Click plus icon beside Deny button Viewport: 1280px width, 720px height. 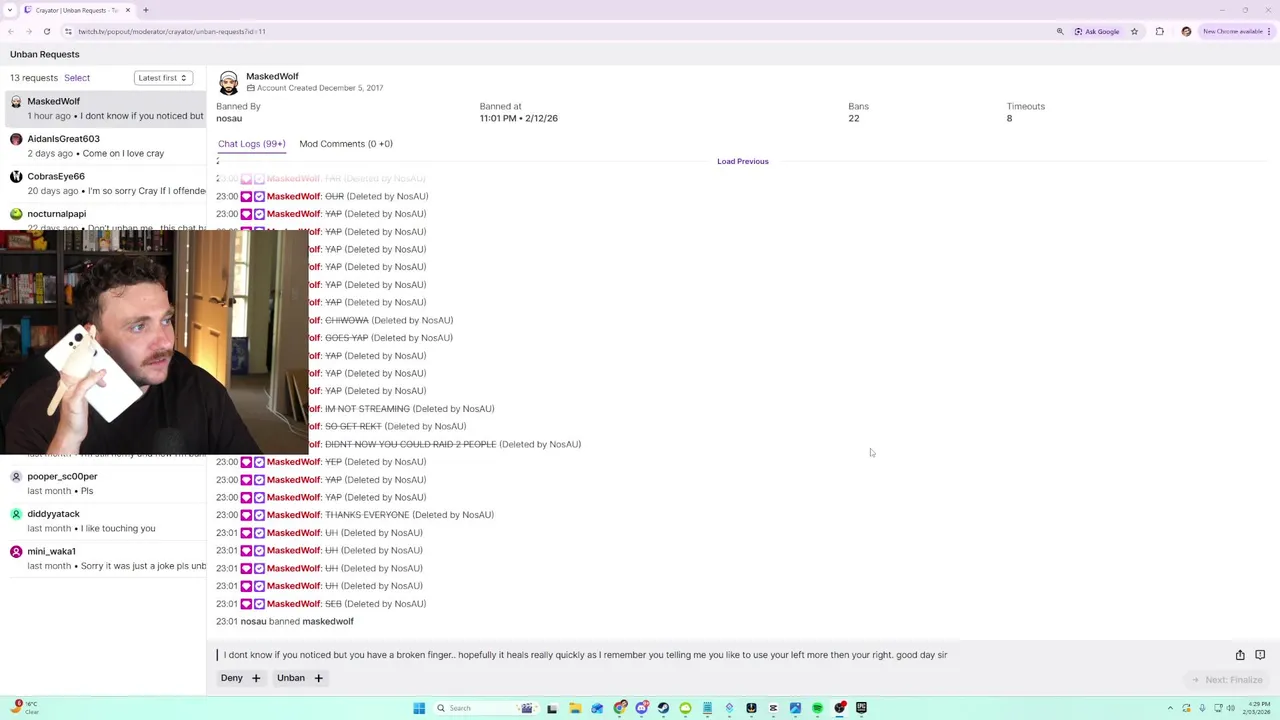256,678
